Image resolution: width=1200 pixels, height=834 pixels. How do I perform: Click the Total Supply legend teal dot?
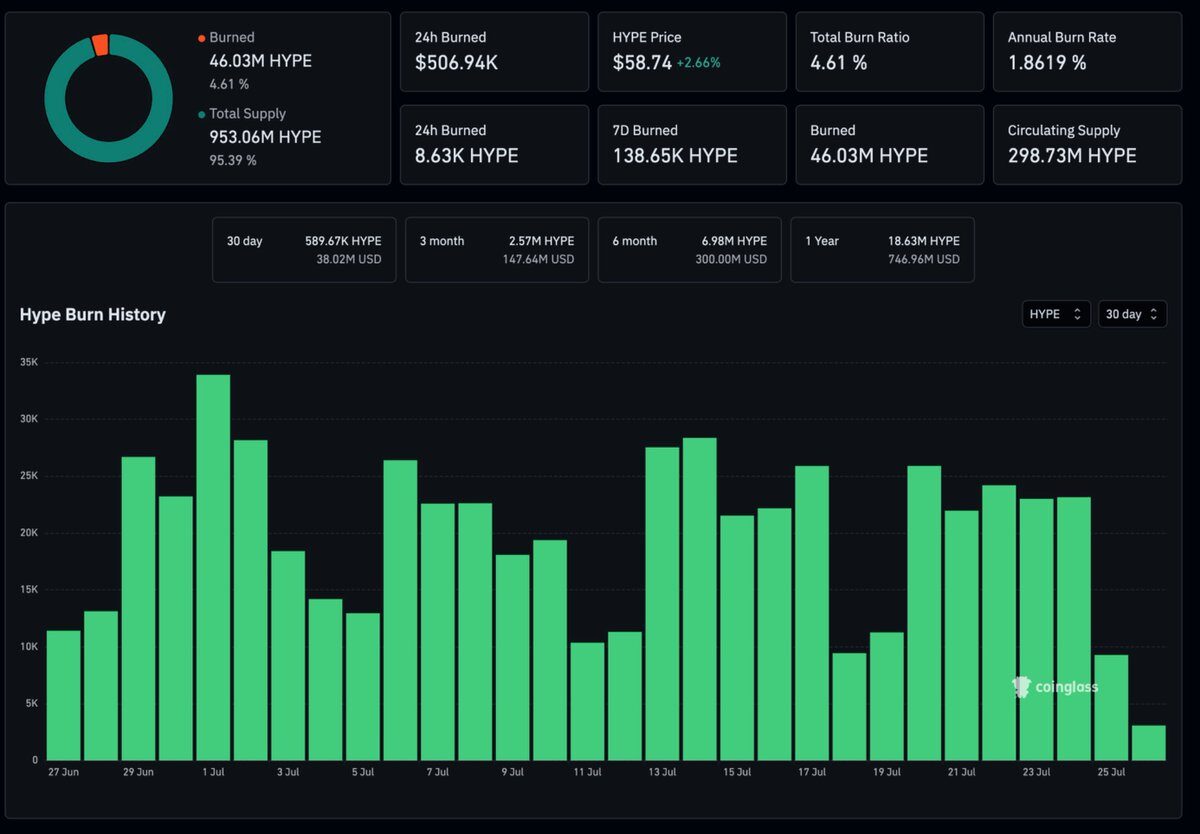click(202, 115)
